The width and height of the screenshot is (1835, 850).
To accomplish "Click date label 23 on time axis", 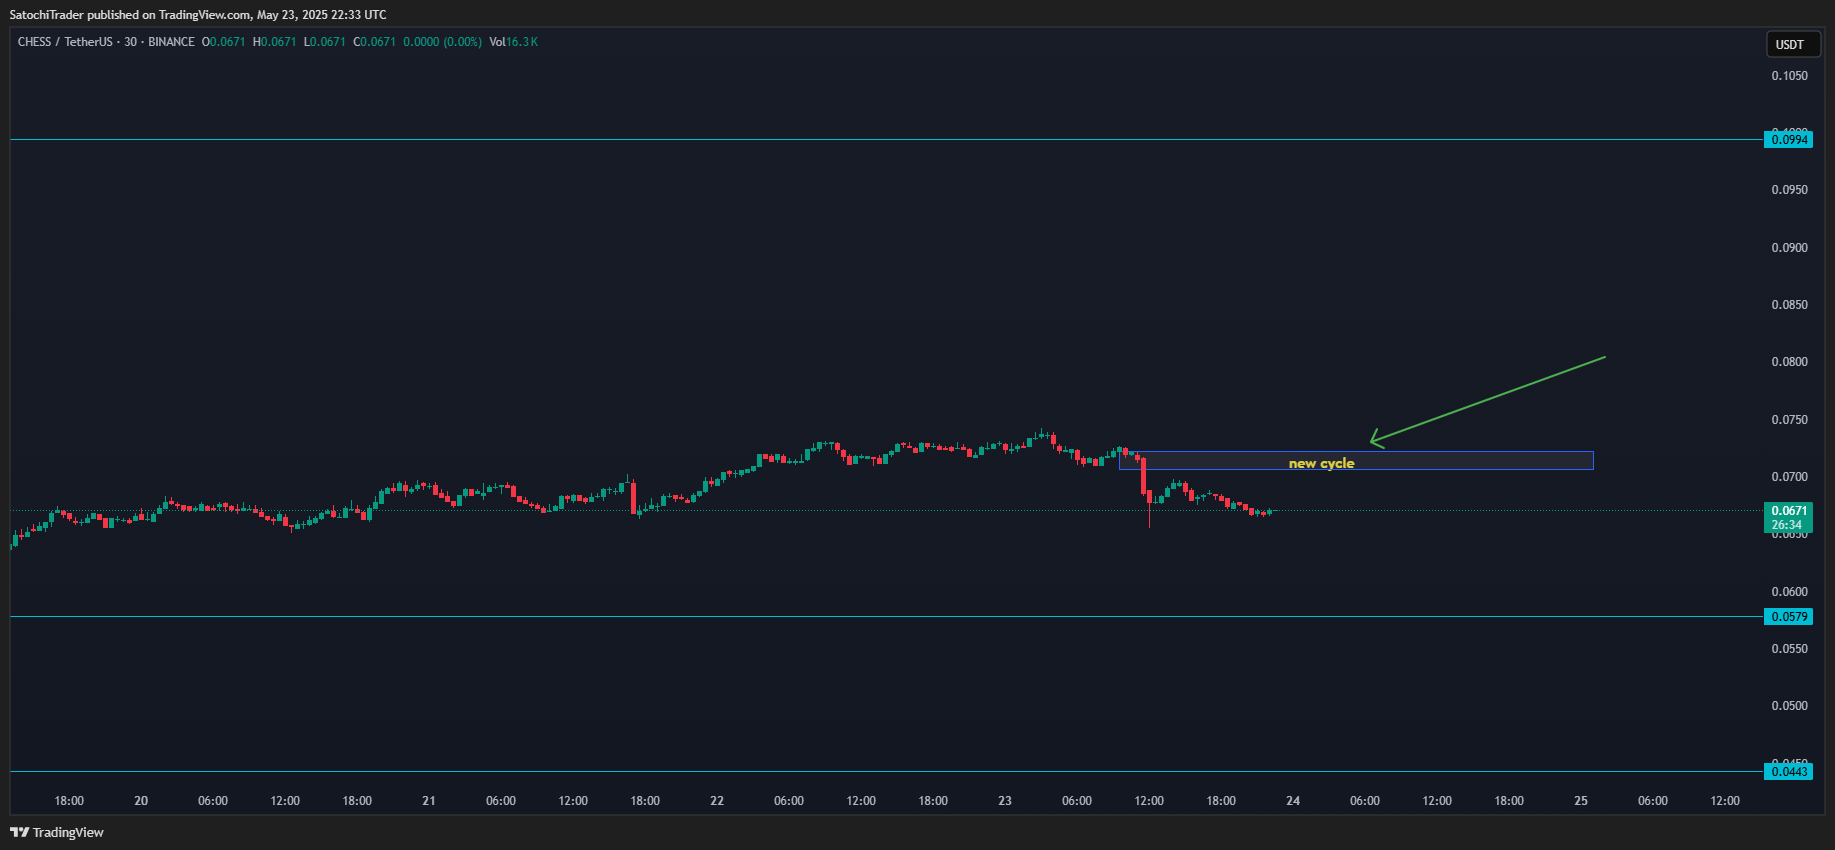I will [1005, 801].
